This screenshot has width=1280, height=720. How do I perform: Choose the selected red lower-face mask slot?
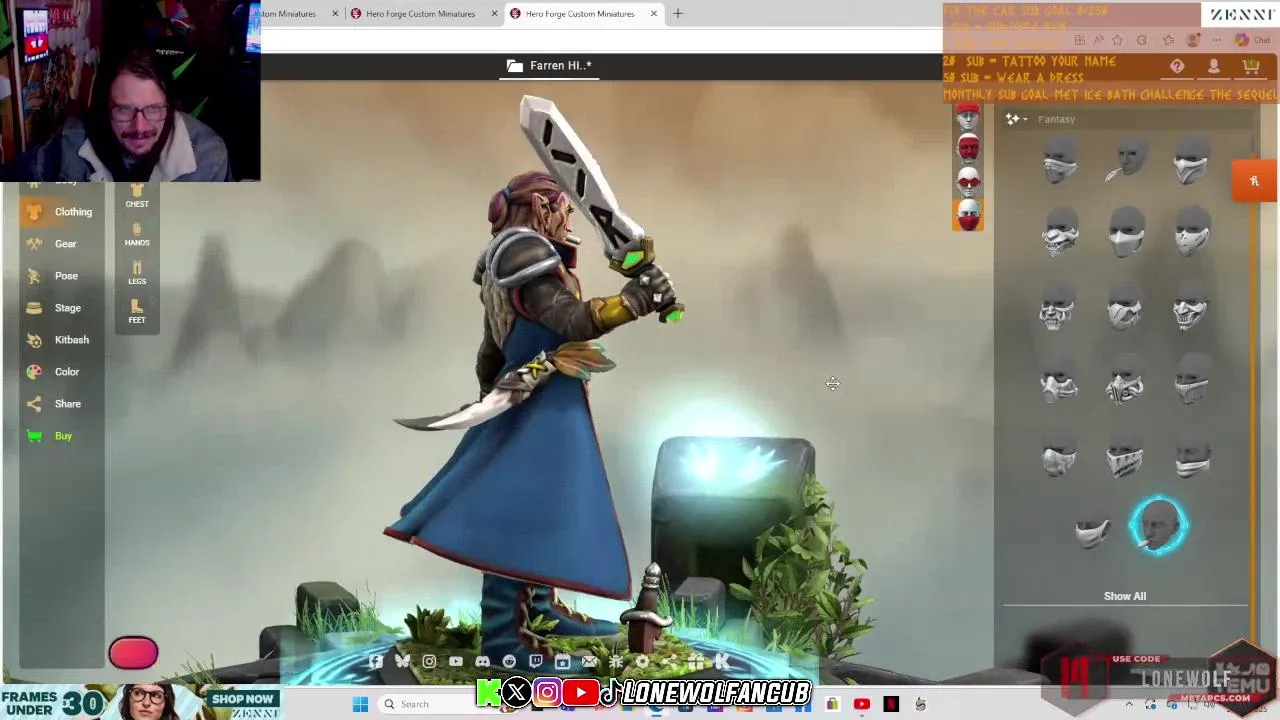(x=968, y=214)
